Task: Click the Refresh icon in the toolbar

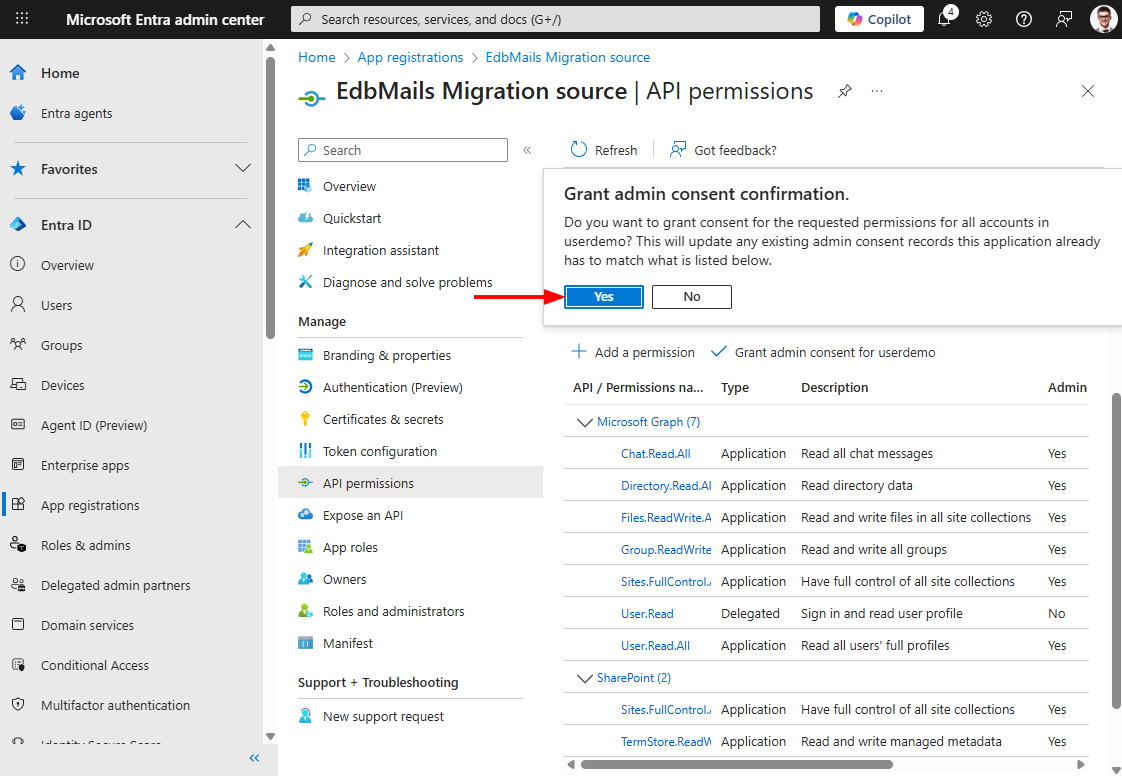Action: pyautogui.click(x=579, y=150)
